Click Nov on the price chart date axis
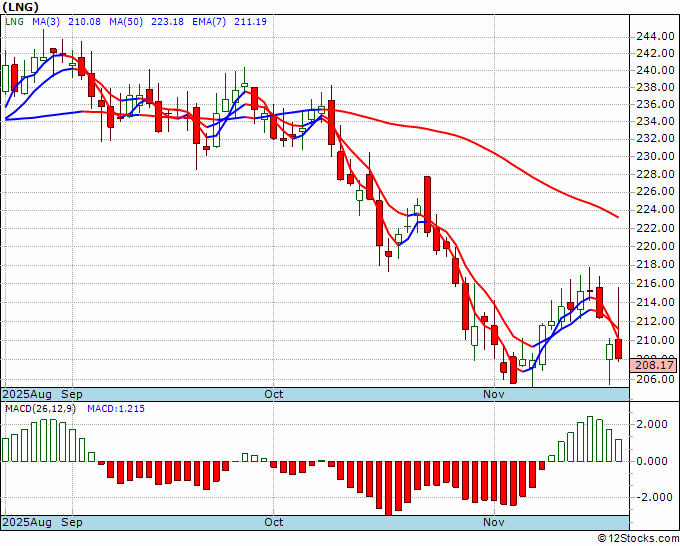The width and height of the screenshot is (680, 546). pyautogui.click(x=494, y=394)
